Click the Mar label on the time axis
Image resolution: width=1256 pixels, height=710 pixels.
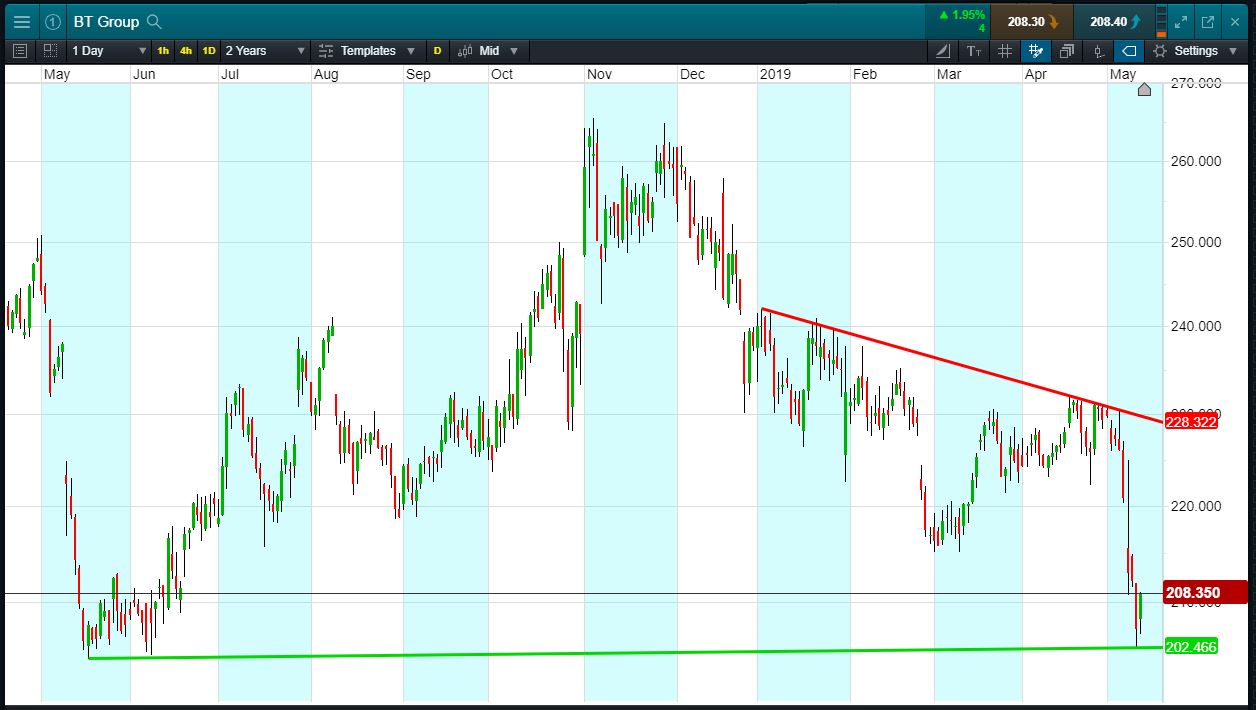(x=949, y=75)
